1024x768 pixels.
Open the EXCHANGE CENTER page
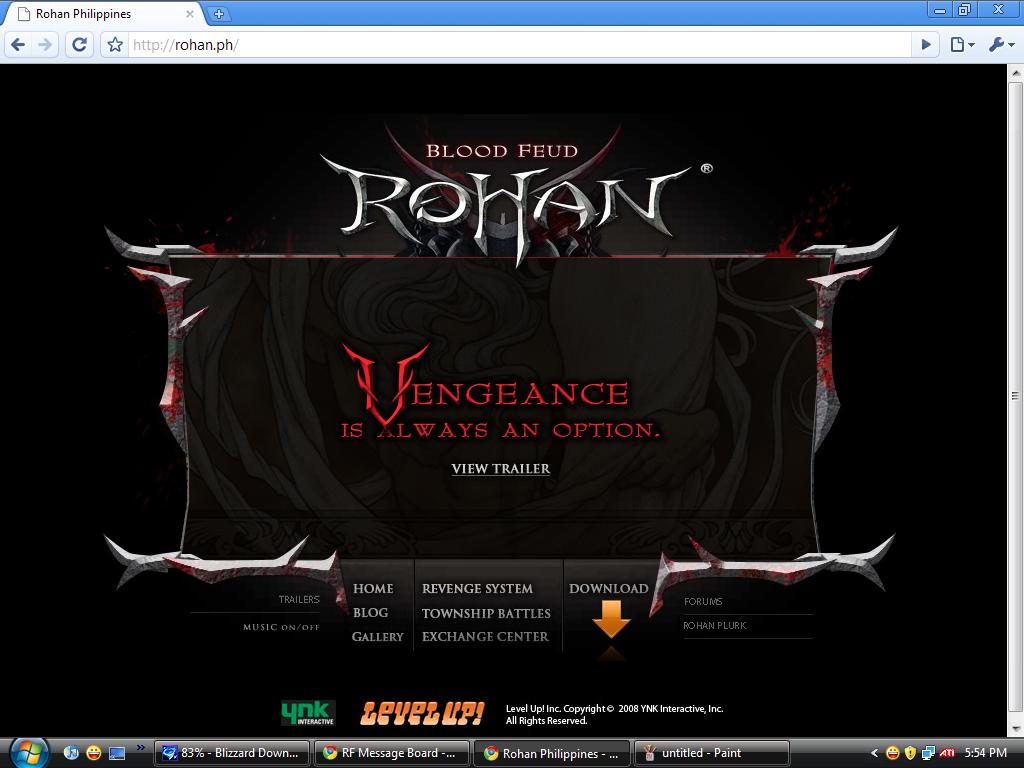pyautogui.click(x=485, y=637)
